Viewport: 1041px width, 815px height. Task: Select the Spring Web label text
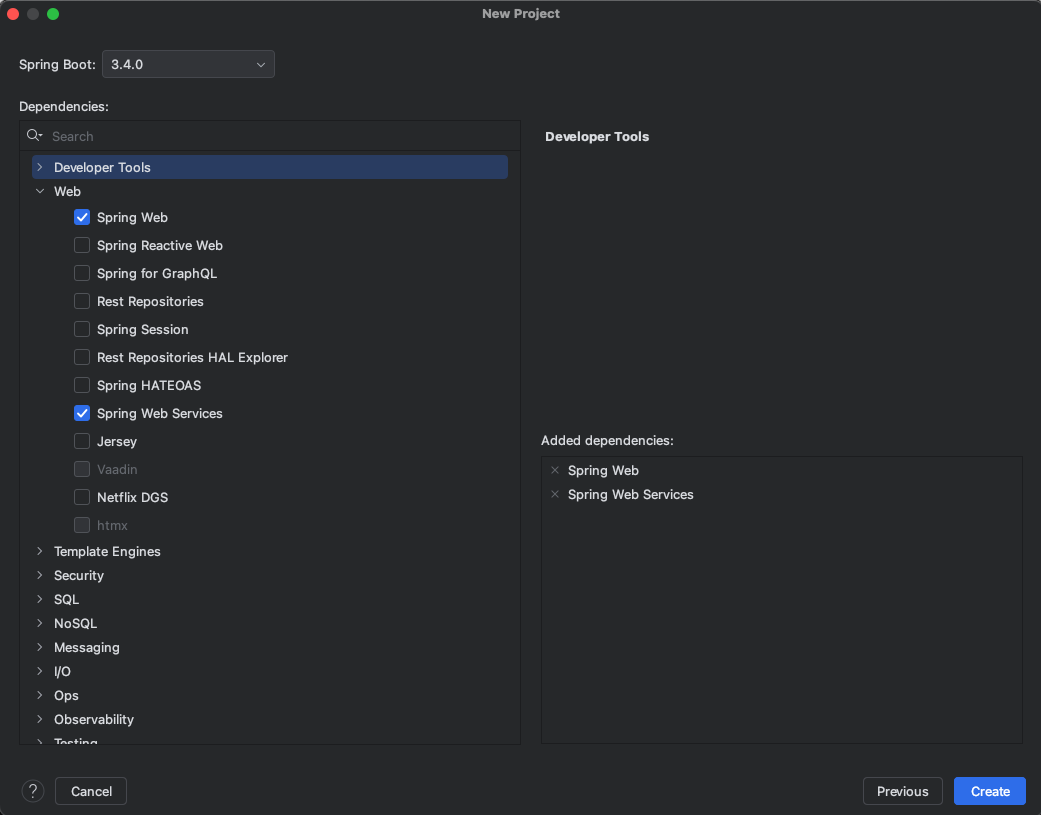click(x=132, y=217)
